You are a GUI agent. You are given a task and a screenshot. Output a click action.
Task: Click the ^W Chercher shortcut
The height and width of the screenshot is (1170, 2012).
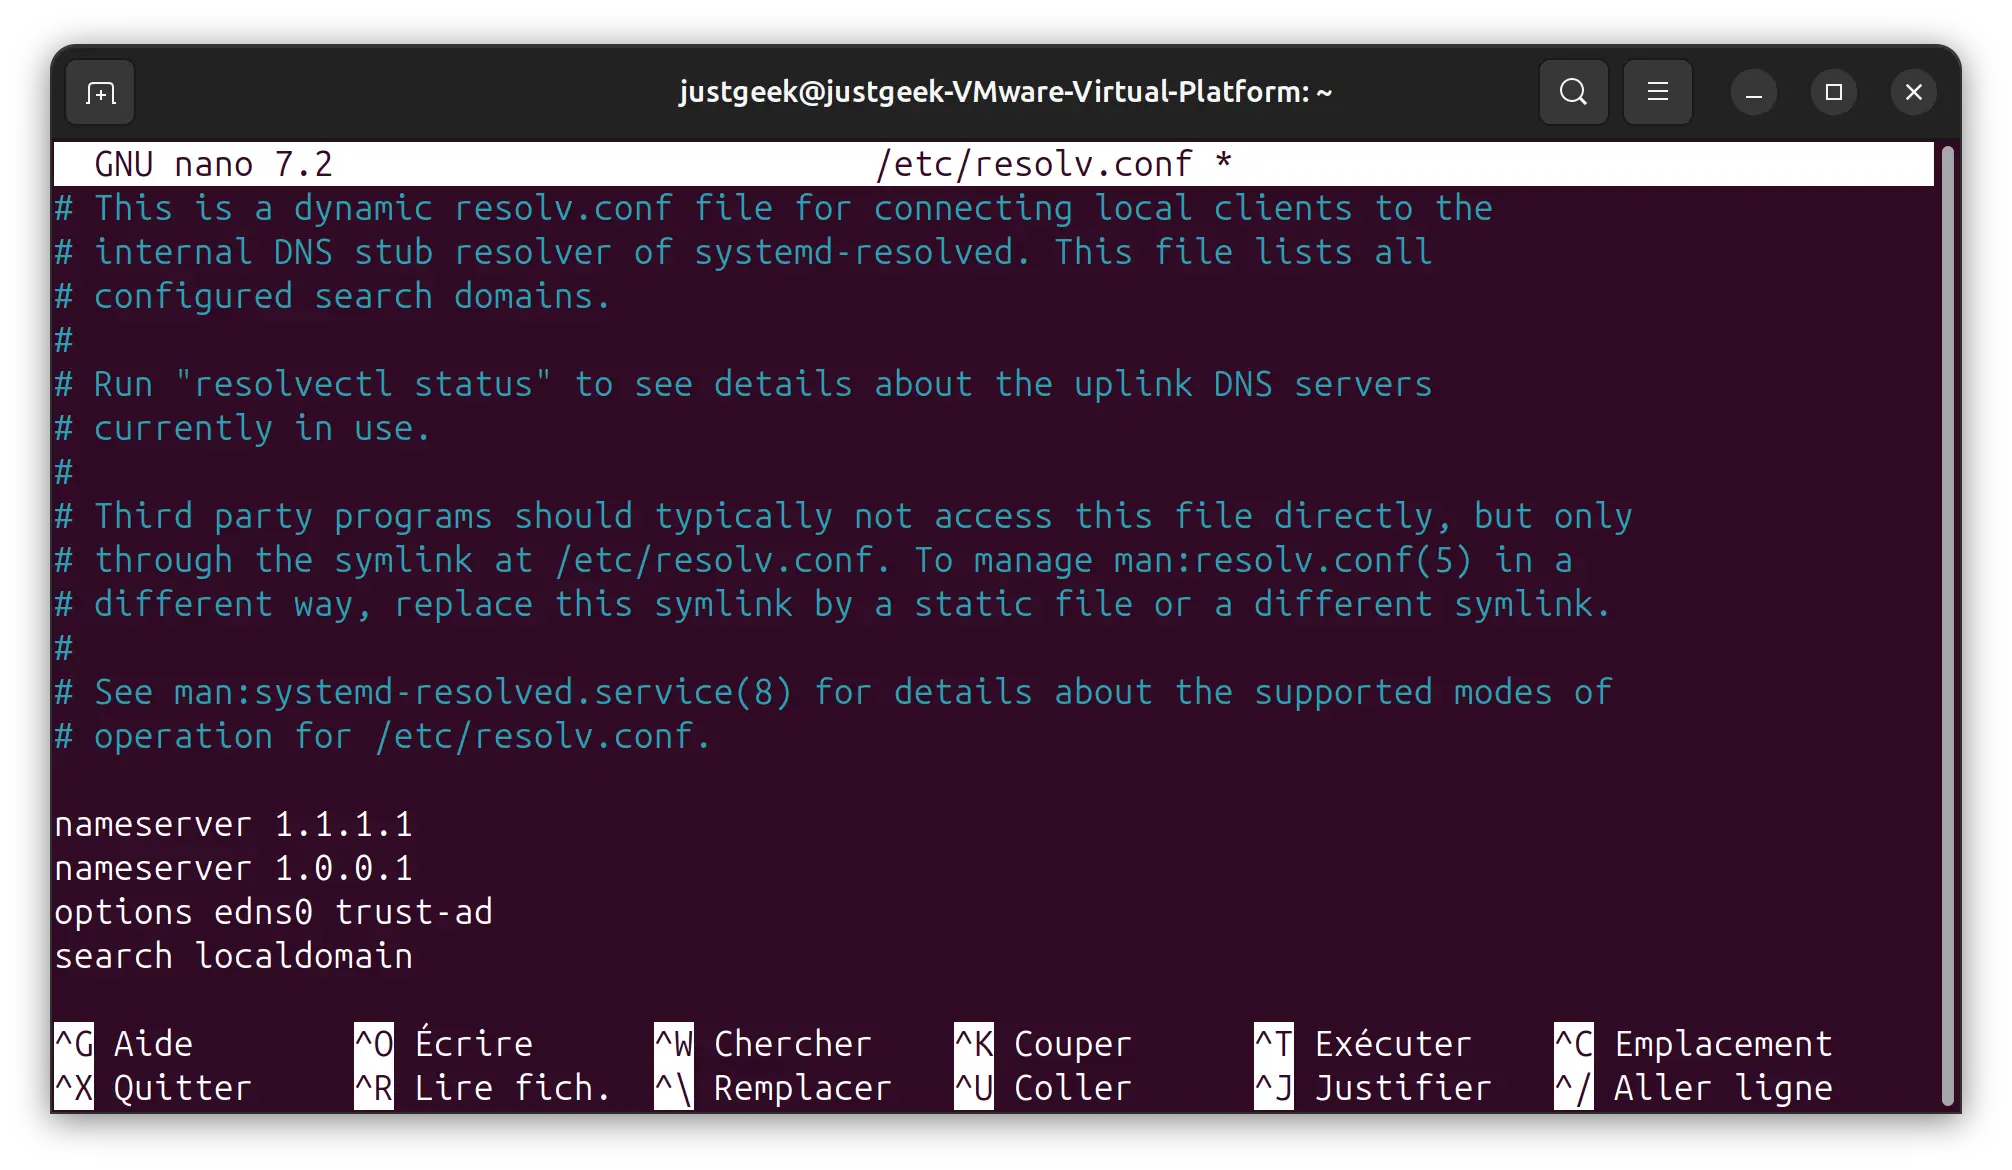(x=763, y=1044)
